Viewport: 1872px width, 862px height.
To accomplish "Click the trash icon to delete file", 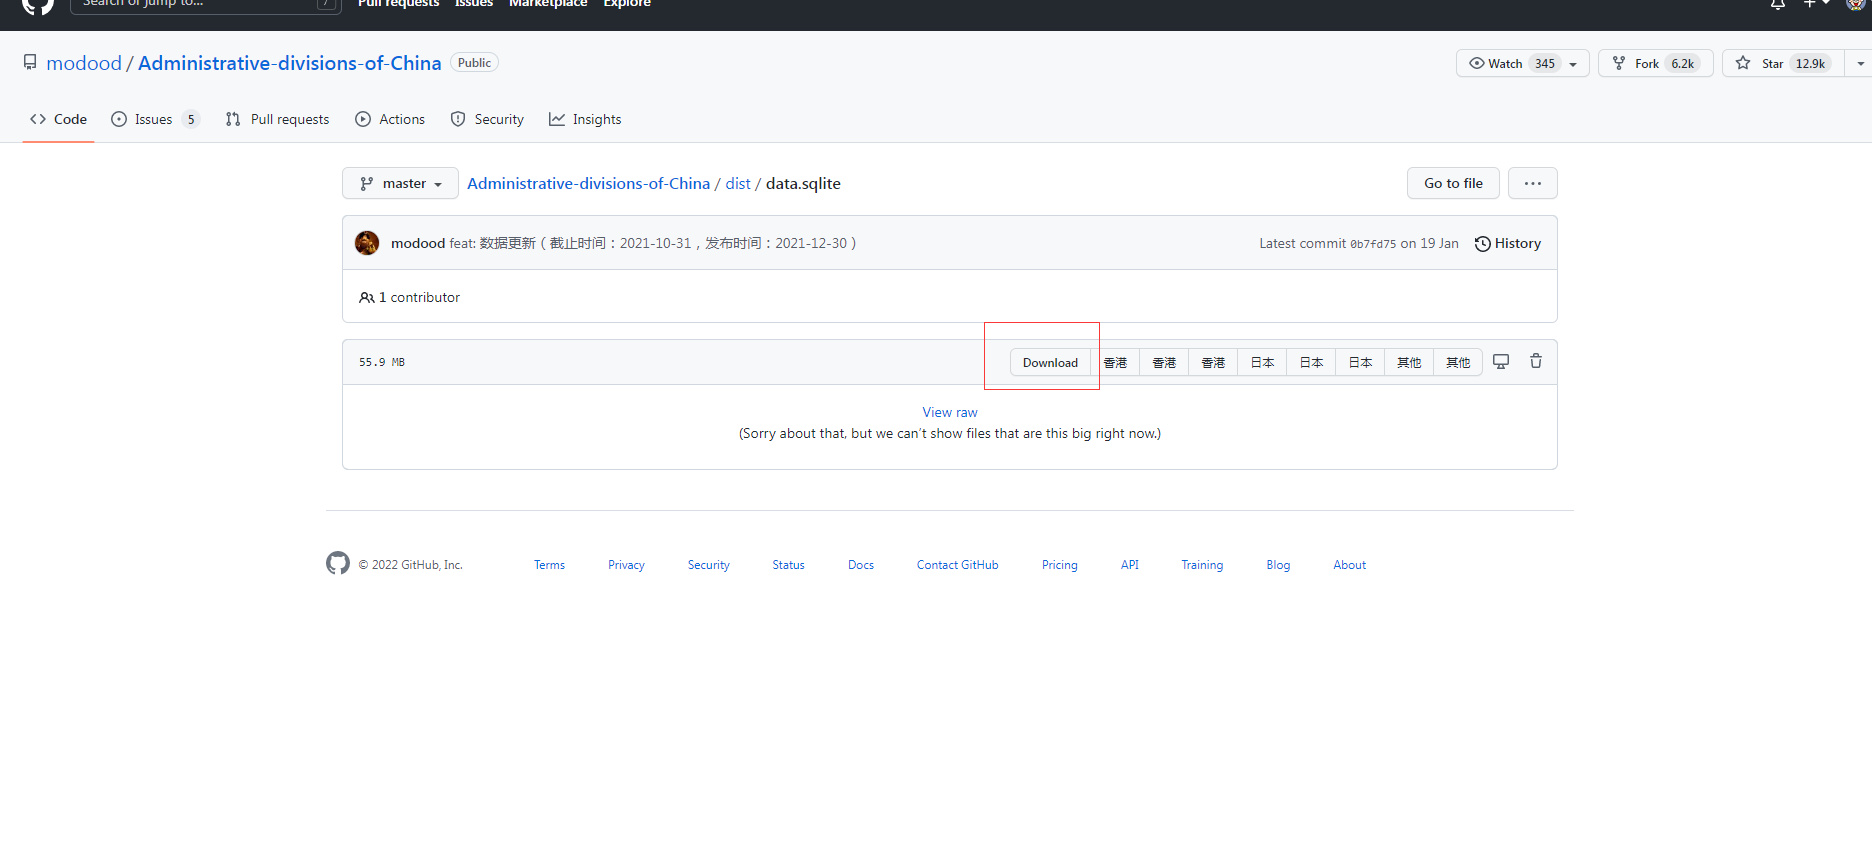I will tap(1536, 362).
